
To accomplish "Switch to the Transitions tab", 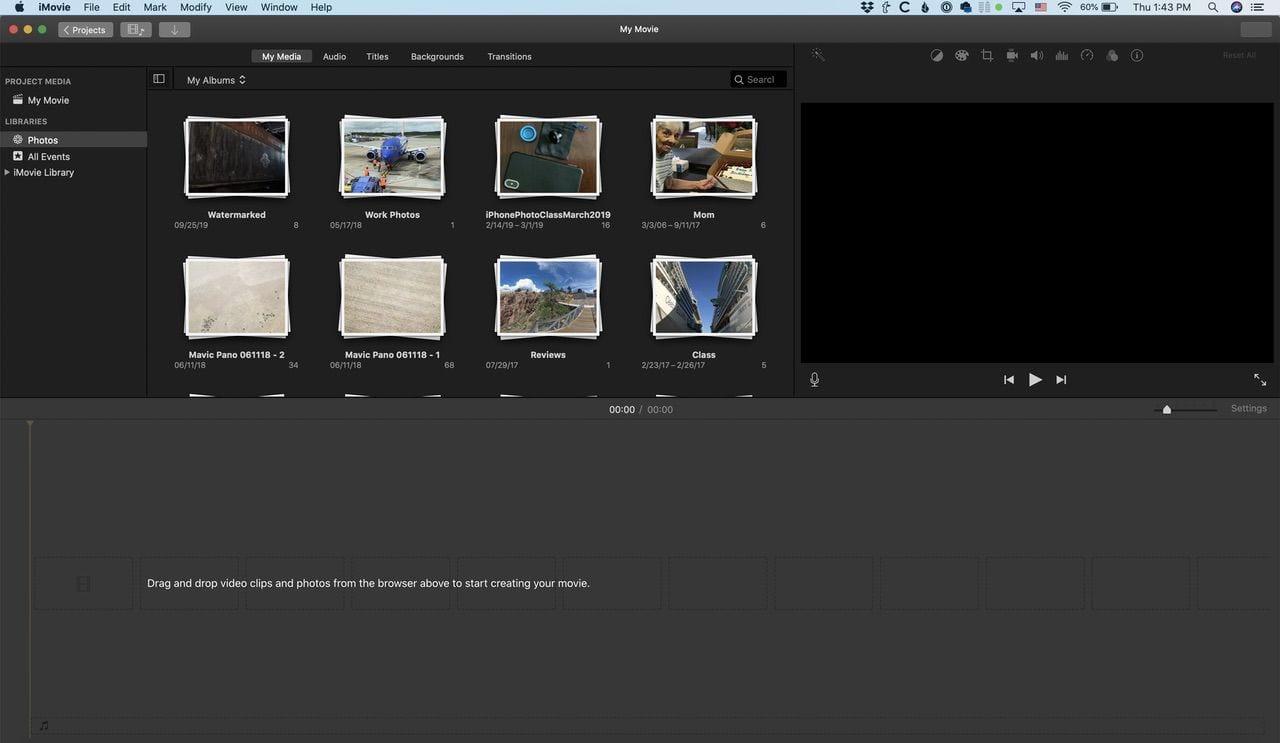I will 509,57.
